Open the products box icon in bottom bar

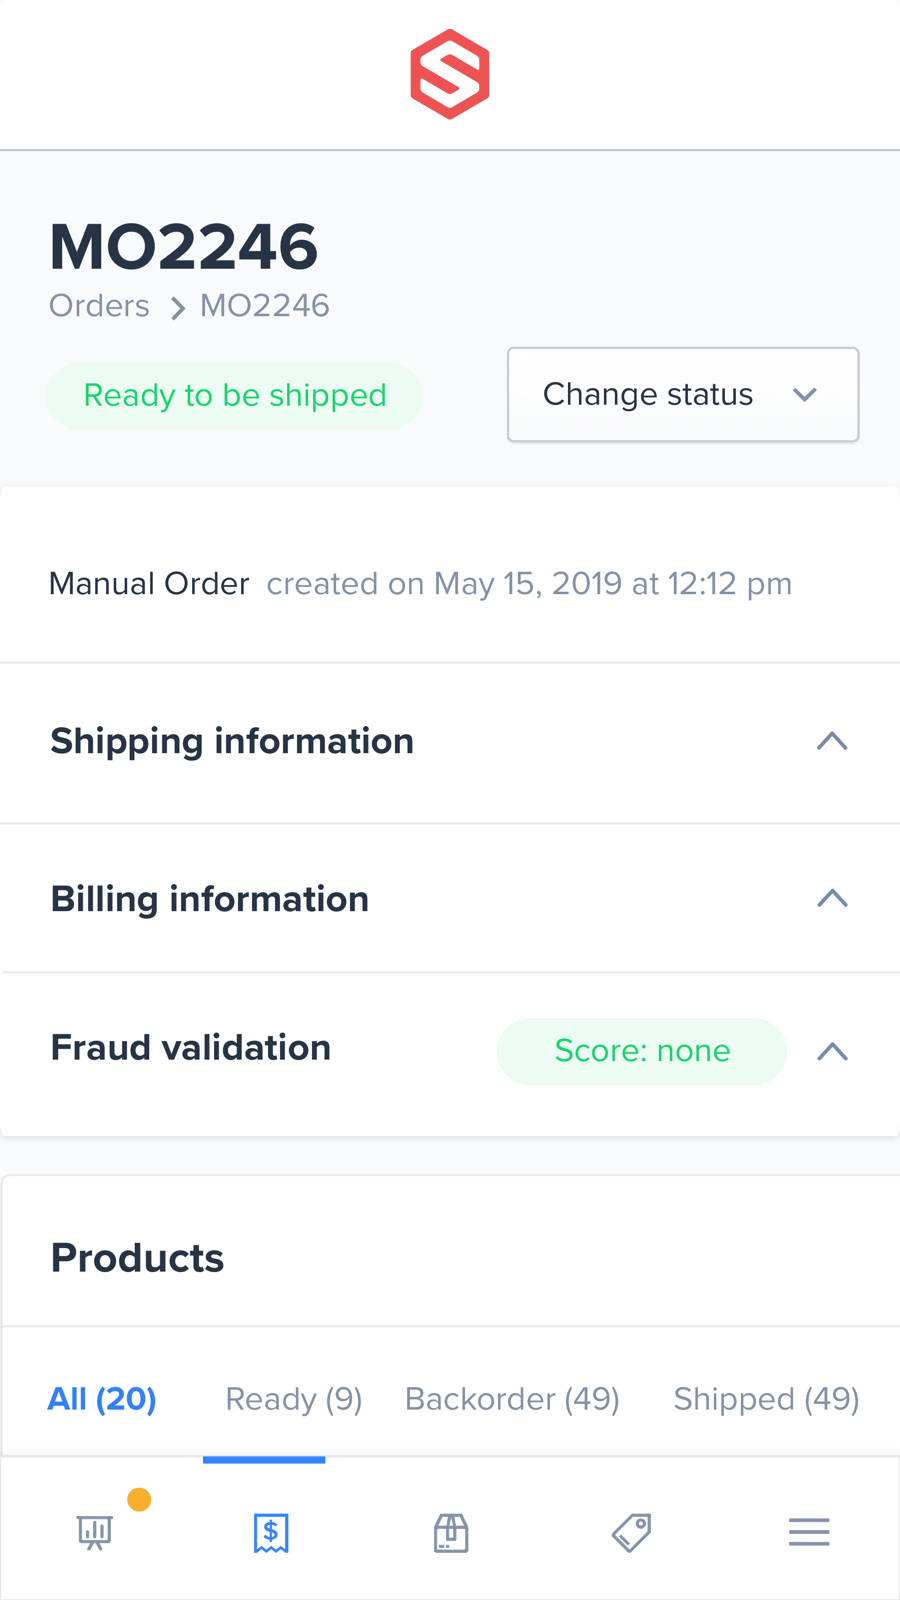click(x=451, y=1532)
